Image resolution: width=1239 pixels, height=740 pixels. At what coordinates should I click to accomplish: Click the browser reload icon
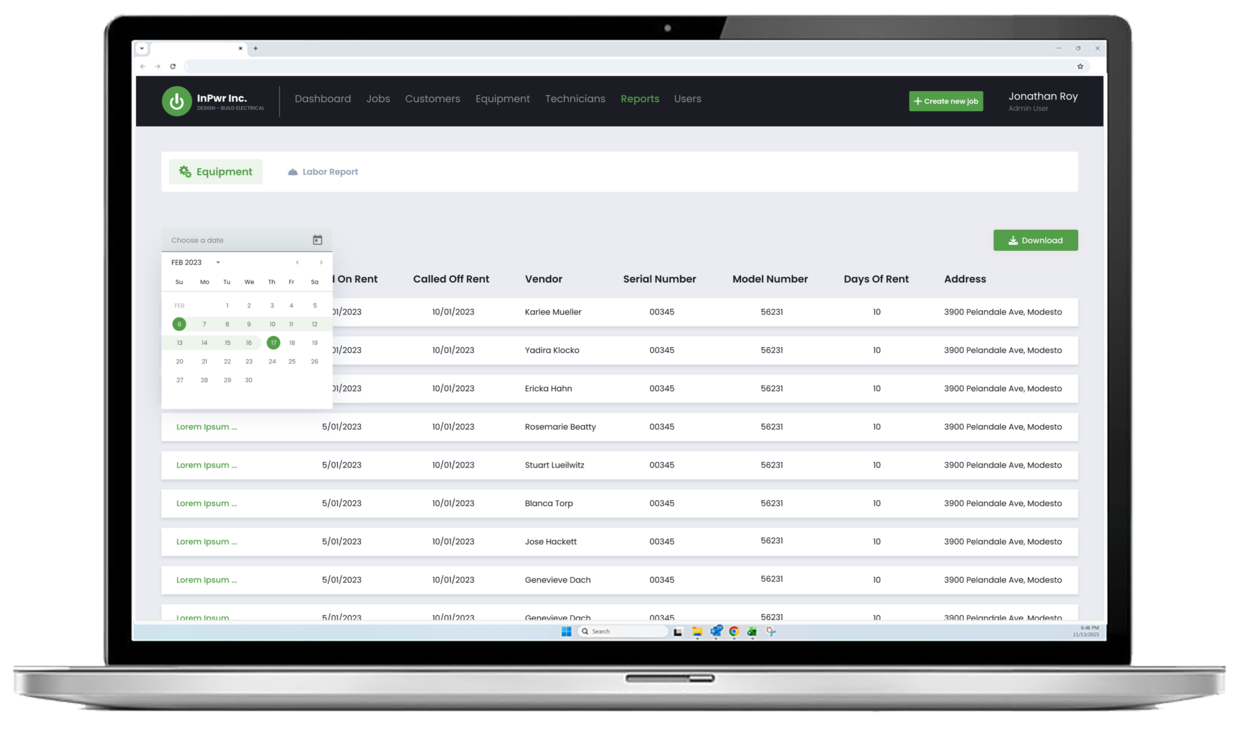tap(173, 67)
